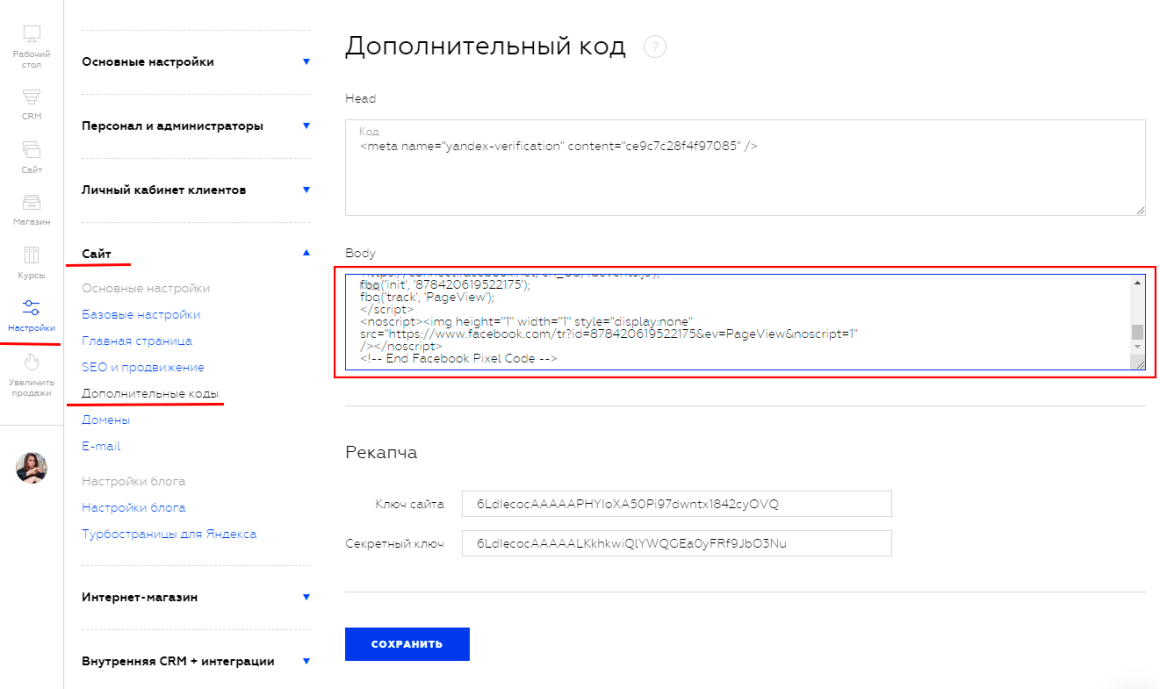Viewport: 1160px width, 689px height.
Task: Click the Ключ сайта input field
Action: 677,504
